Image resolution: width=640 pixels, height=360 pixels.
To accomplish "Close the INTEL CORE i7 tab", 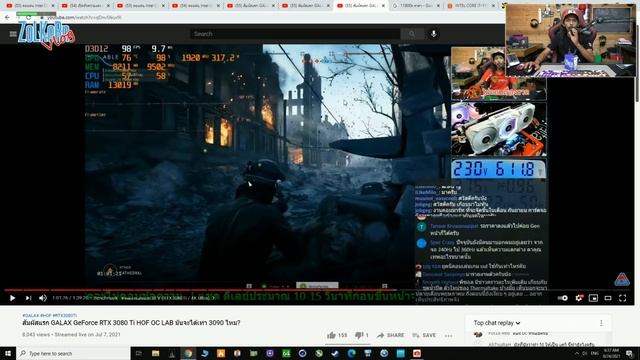I will tap(493, 6).
